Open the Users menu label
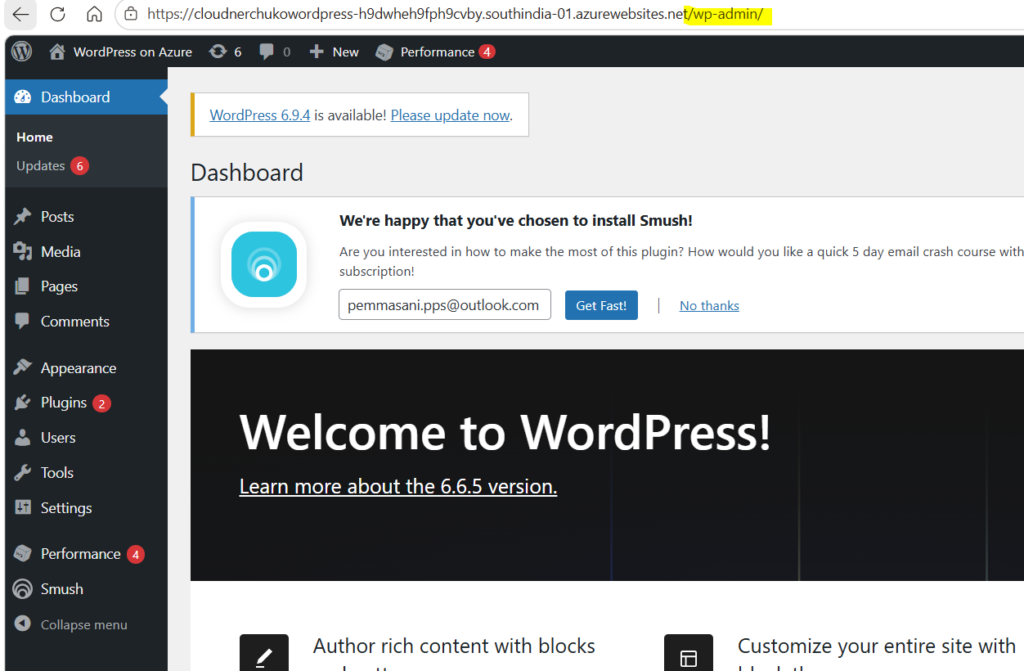The height and width of the screenshot is (671, 1024). click(58, 438)
